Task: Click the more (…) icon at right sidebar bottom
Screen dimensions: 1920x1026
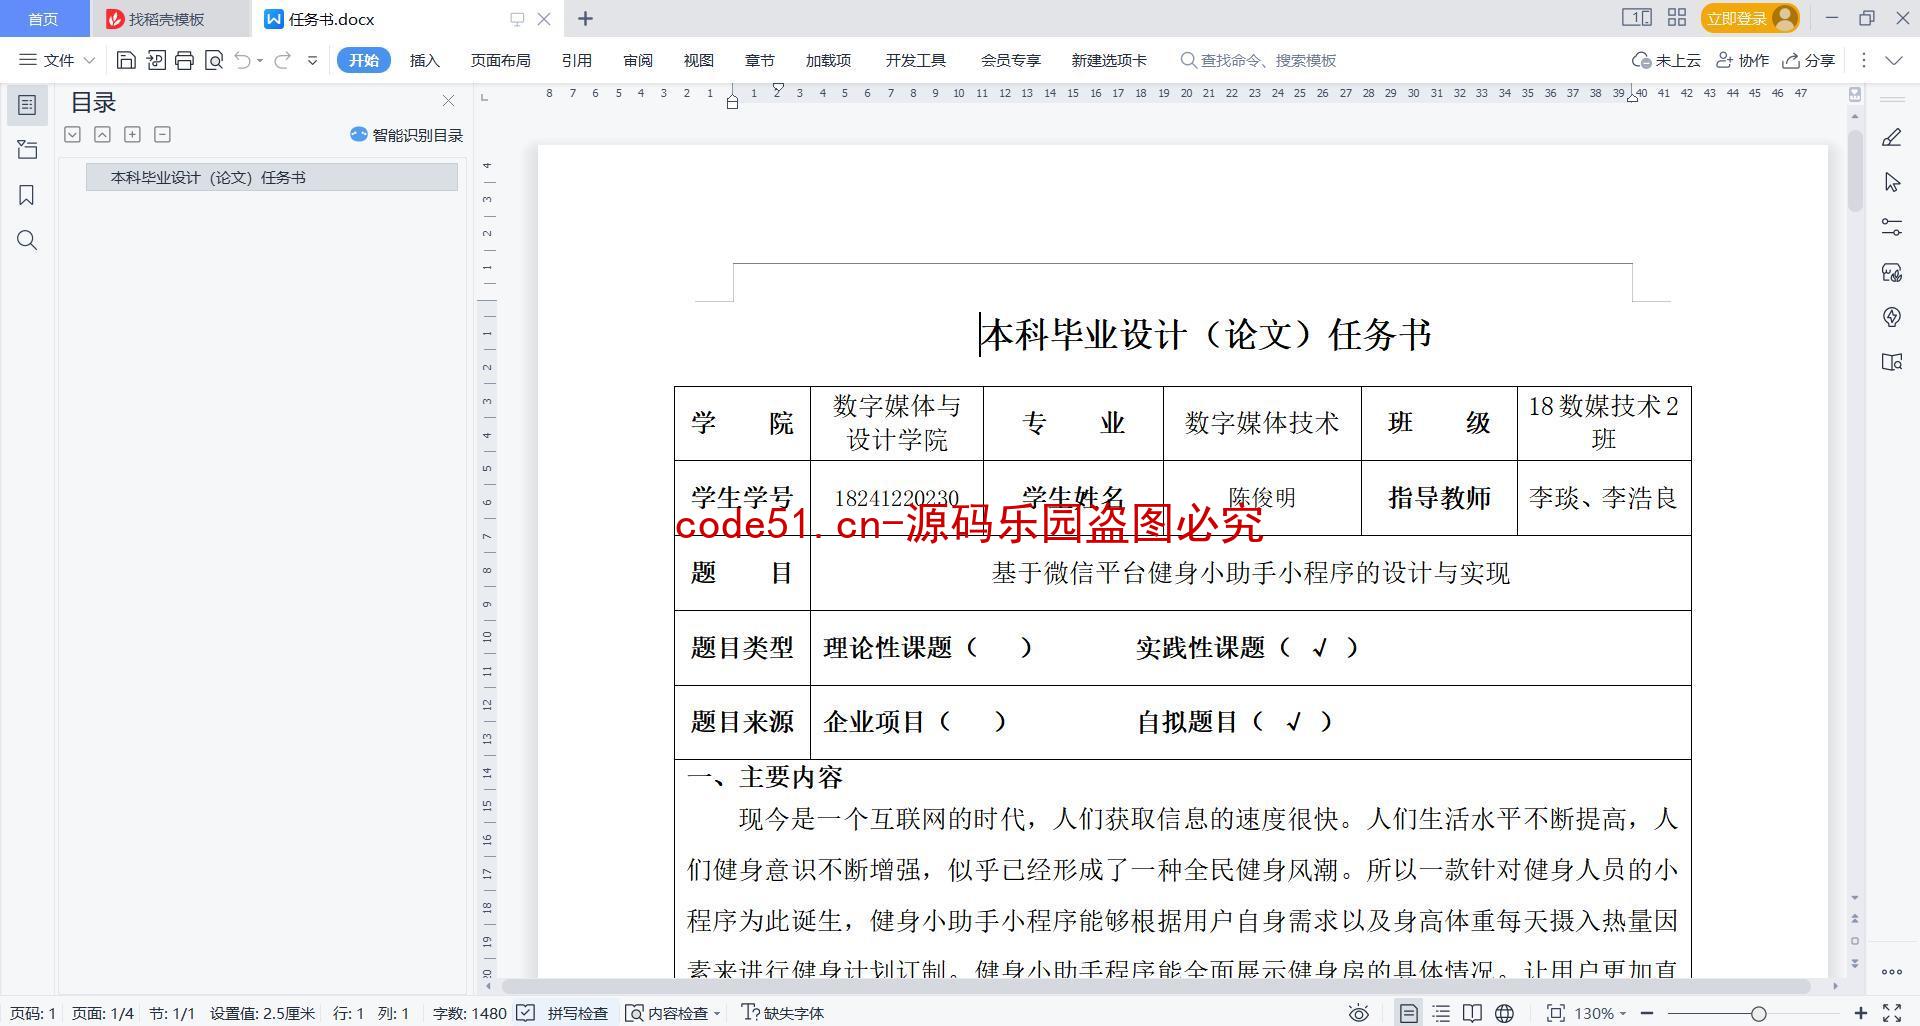Action: [1891, 971]
